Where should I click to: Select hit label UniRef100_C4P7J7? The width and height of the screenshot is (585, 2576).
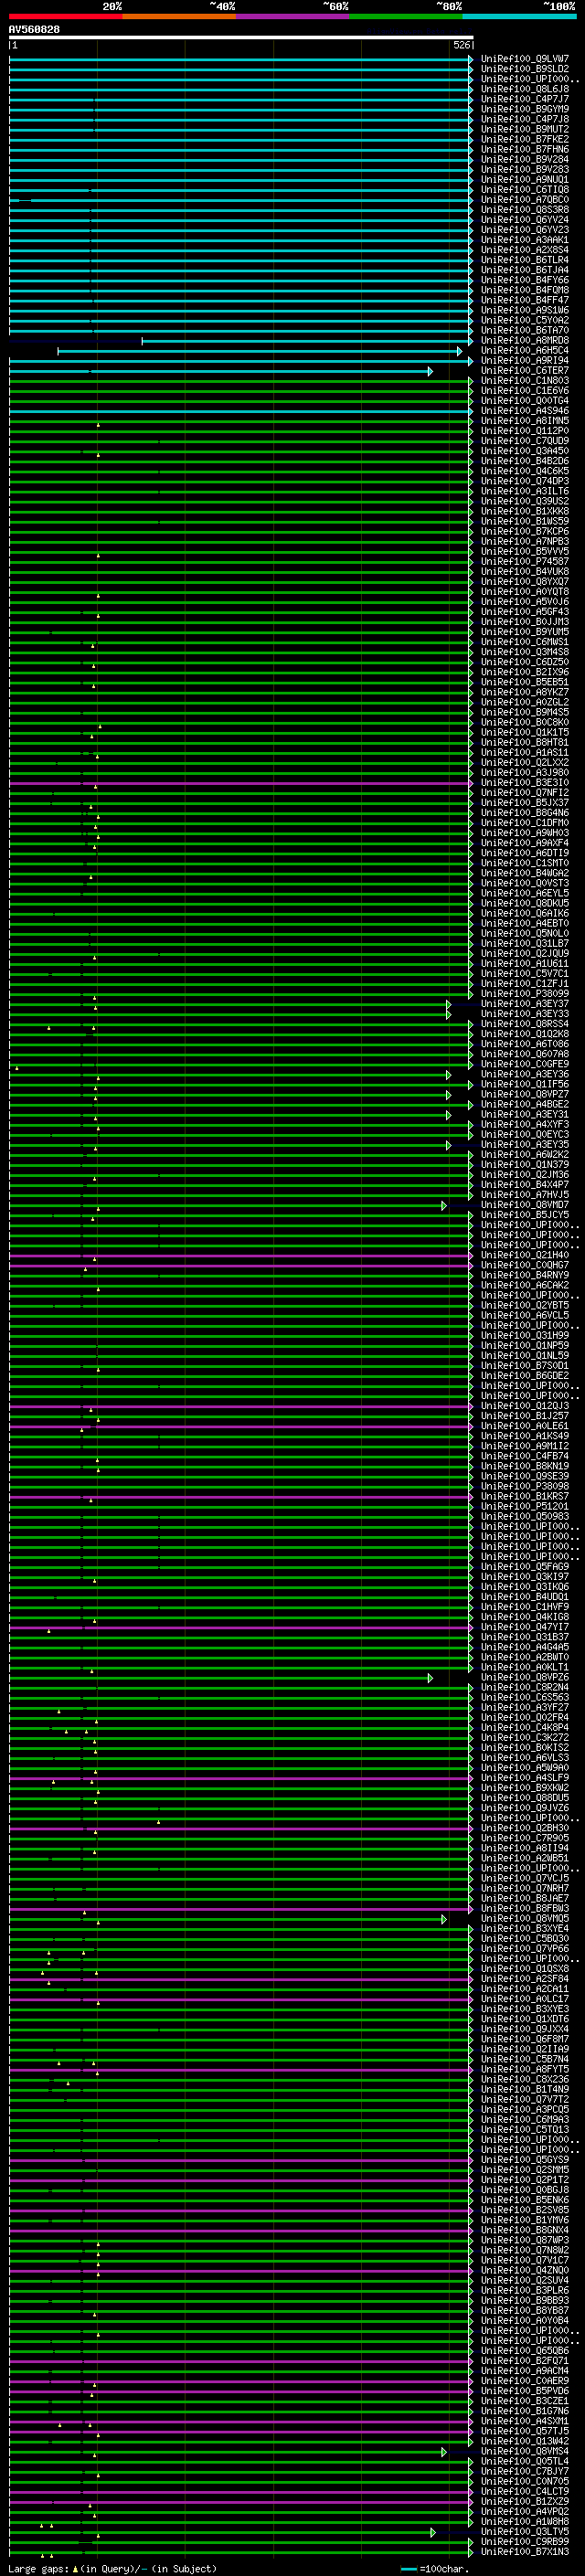tap(524, 99)
